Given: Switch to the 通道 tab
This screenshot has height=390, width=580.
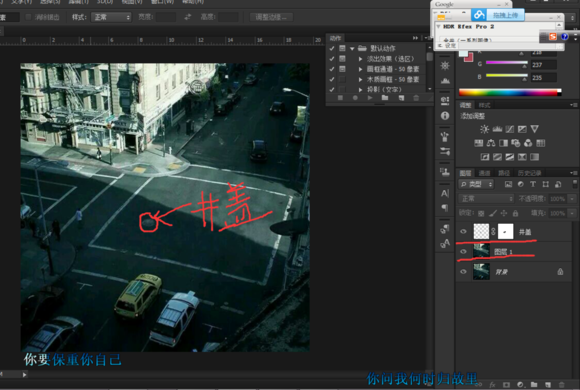Looking at the screenshot, I should pos(484,173).
